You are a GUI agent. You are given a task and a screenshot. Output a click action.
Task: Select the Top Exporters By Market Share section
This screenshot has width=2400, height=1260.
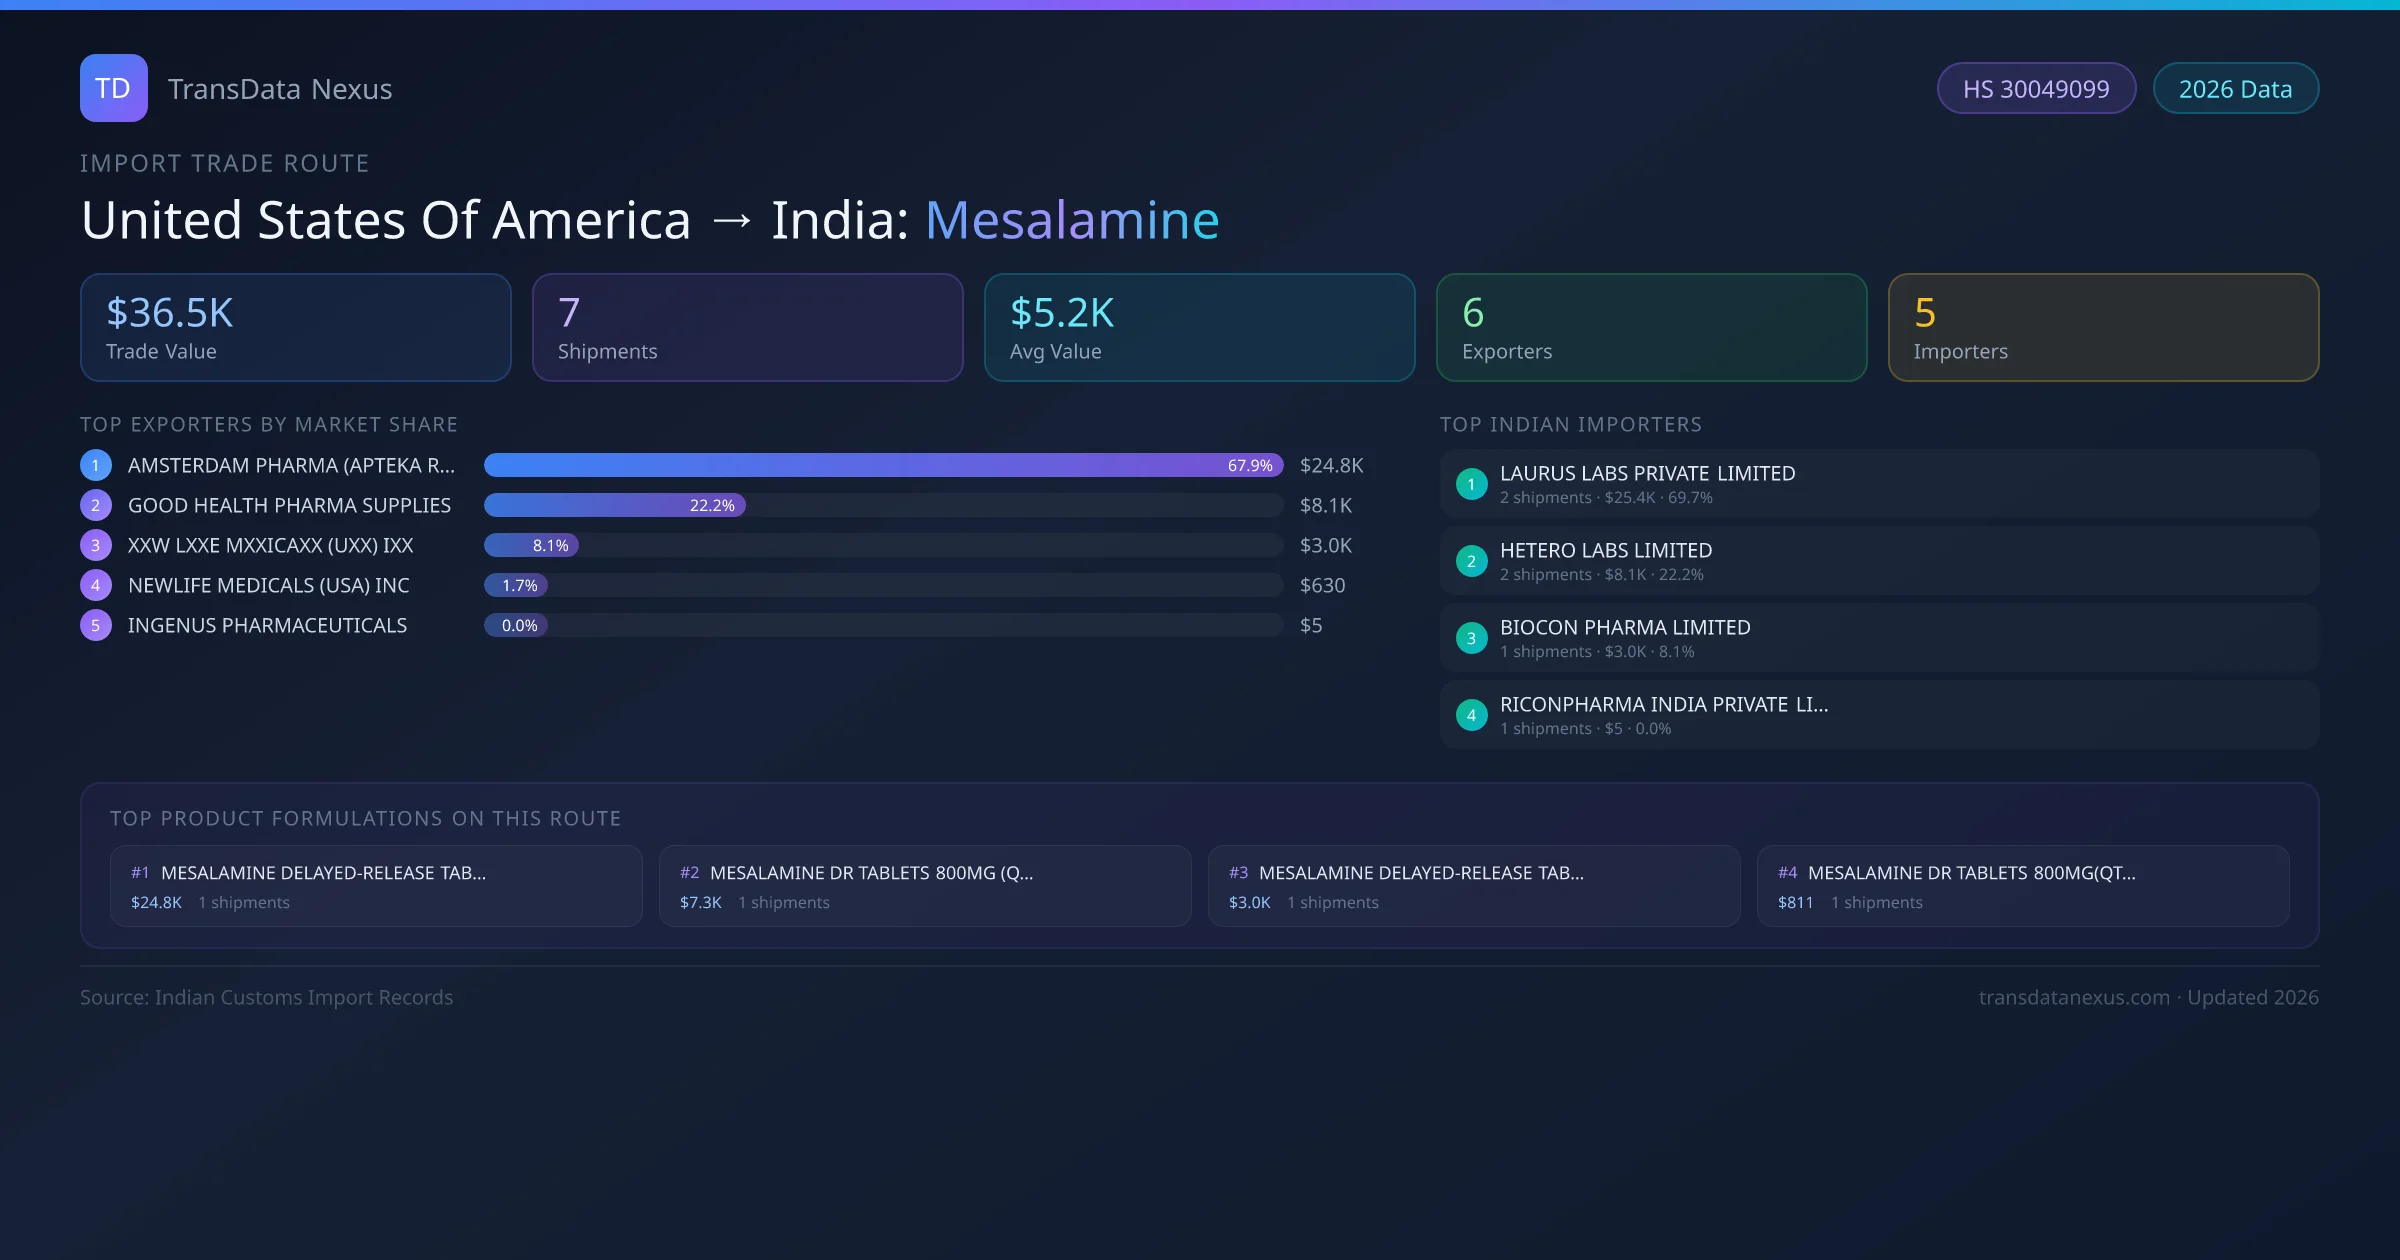pyautogui.click(x=269, y=424)
